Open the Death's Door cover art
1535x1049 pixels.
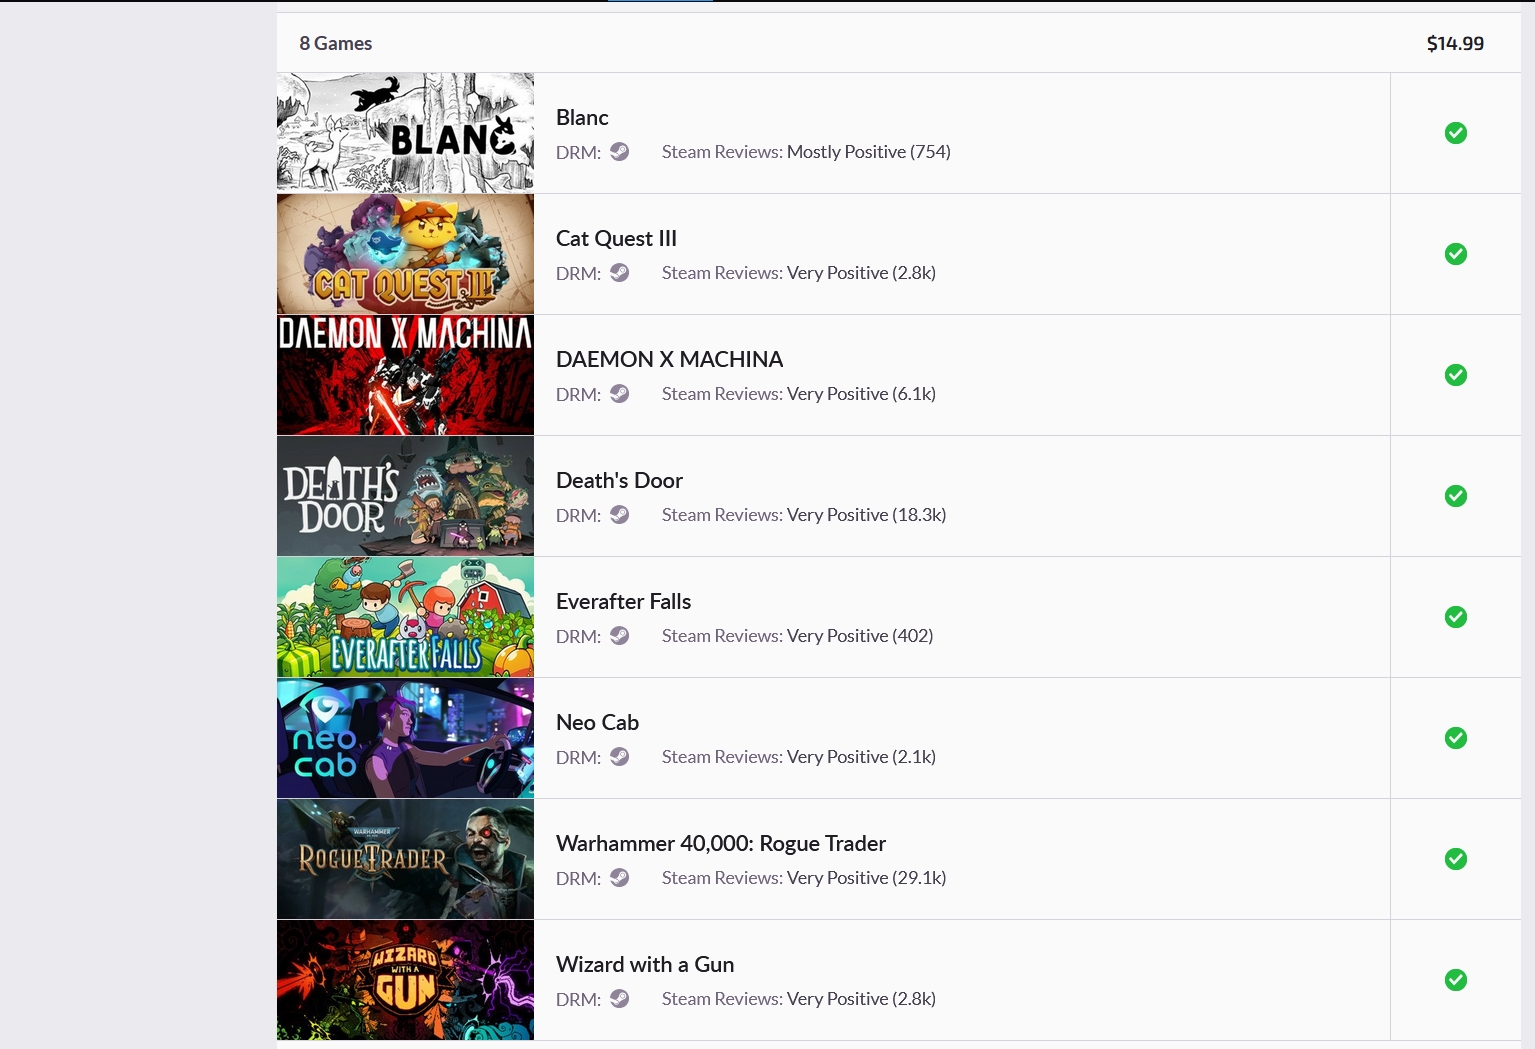point(405,496)
